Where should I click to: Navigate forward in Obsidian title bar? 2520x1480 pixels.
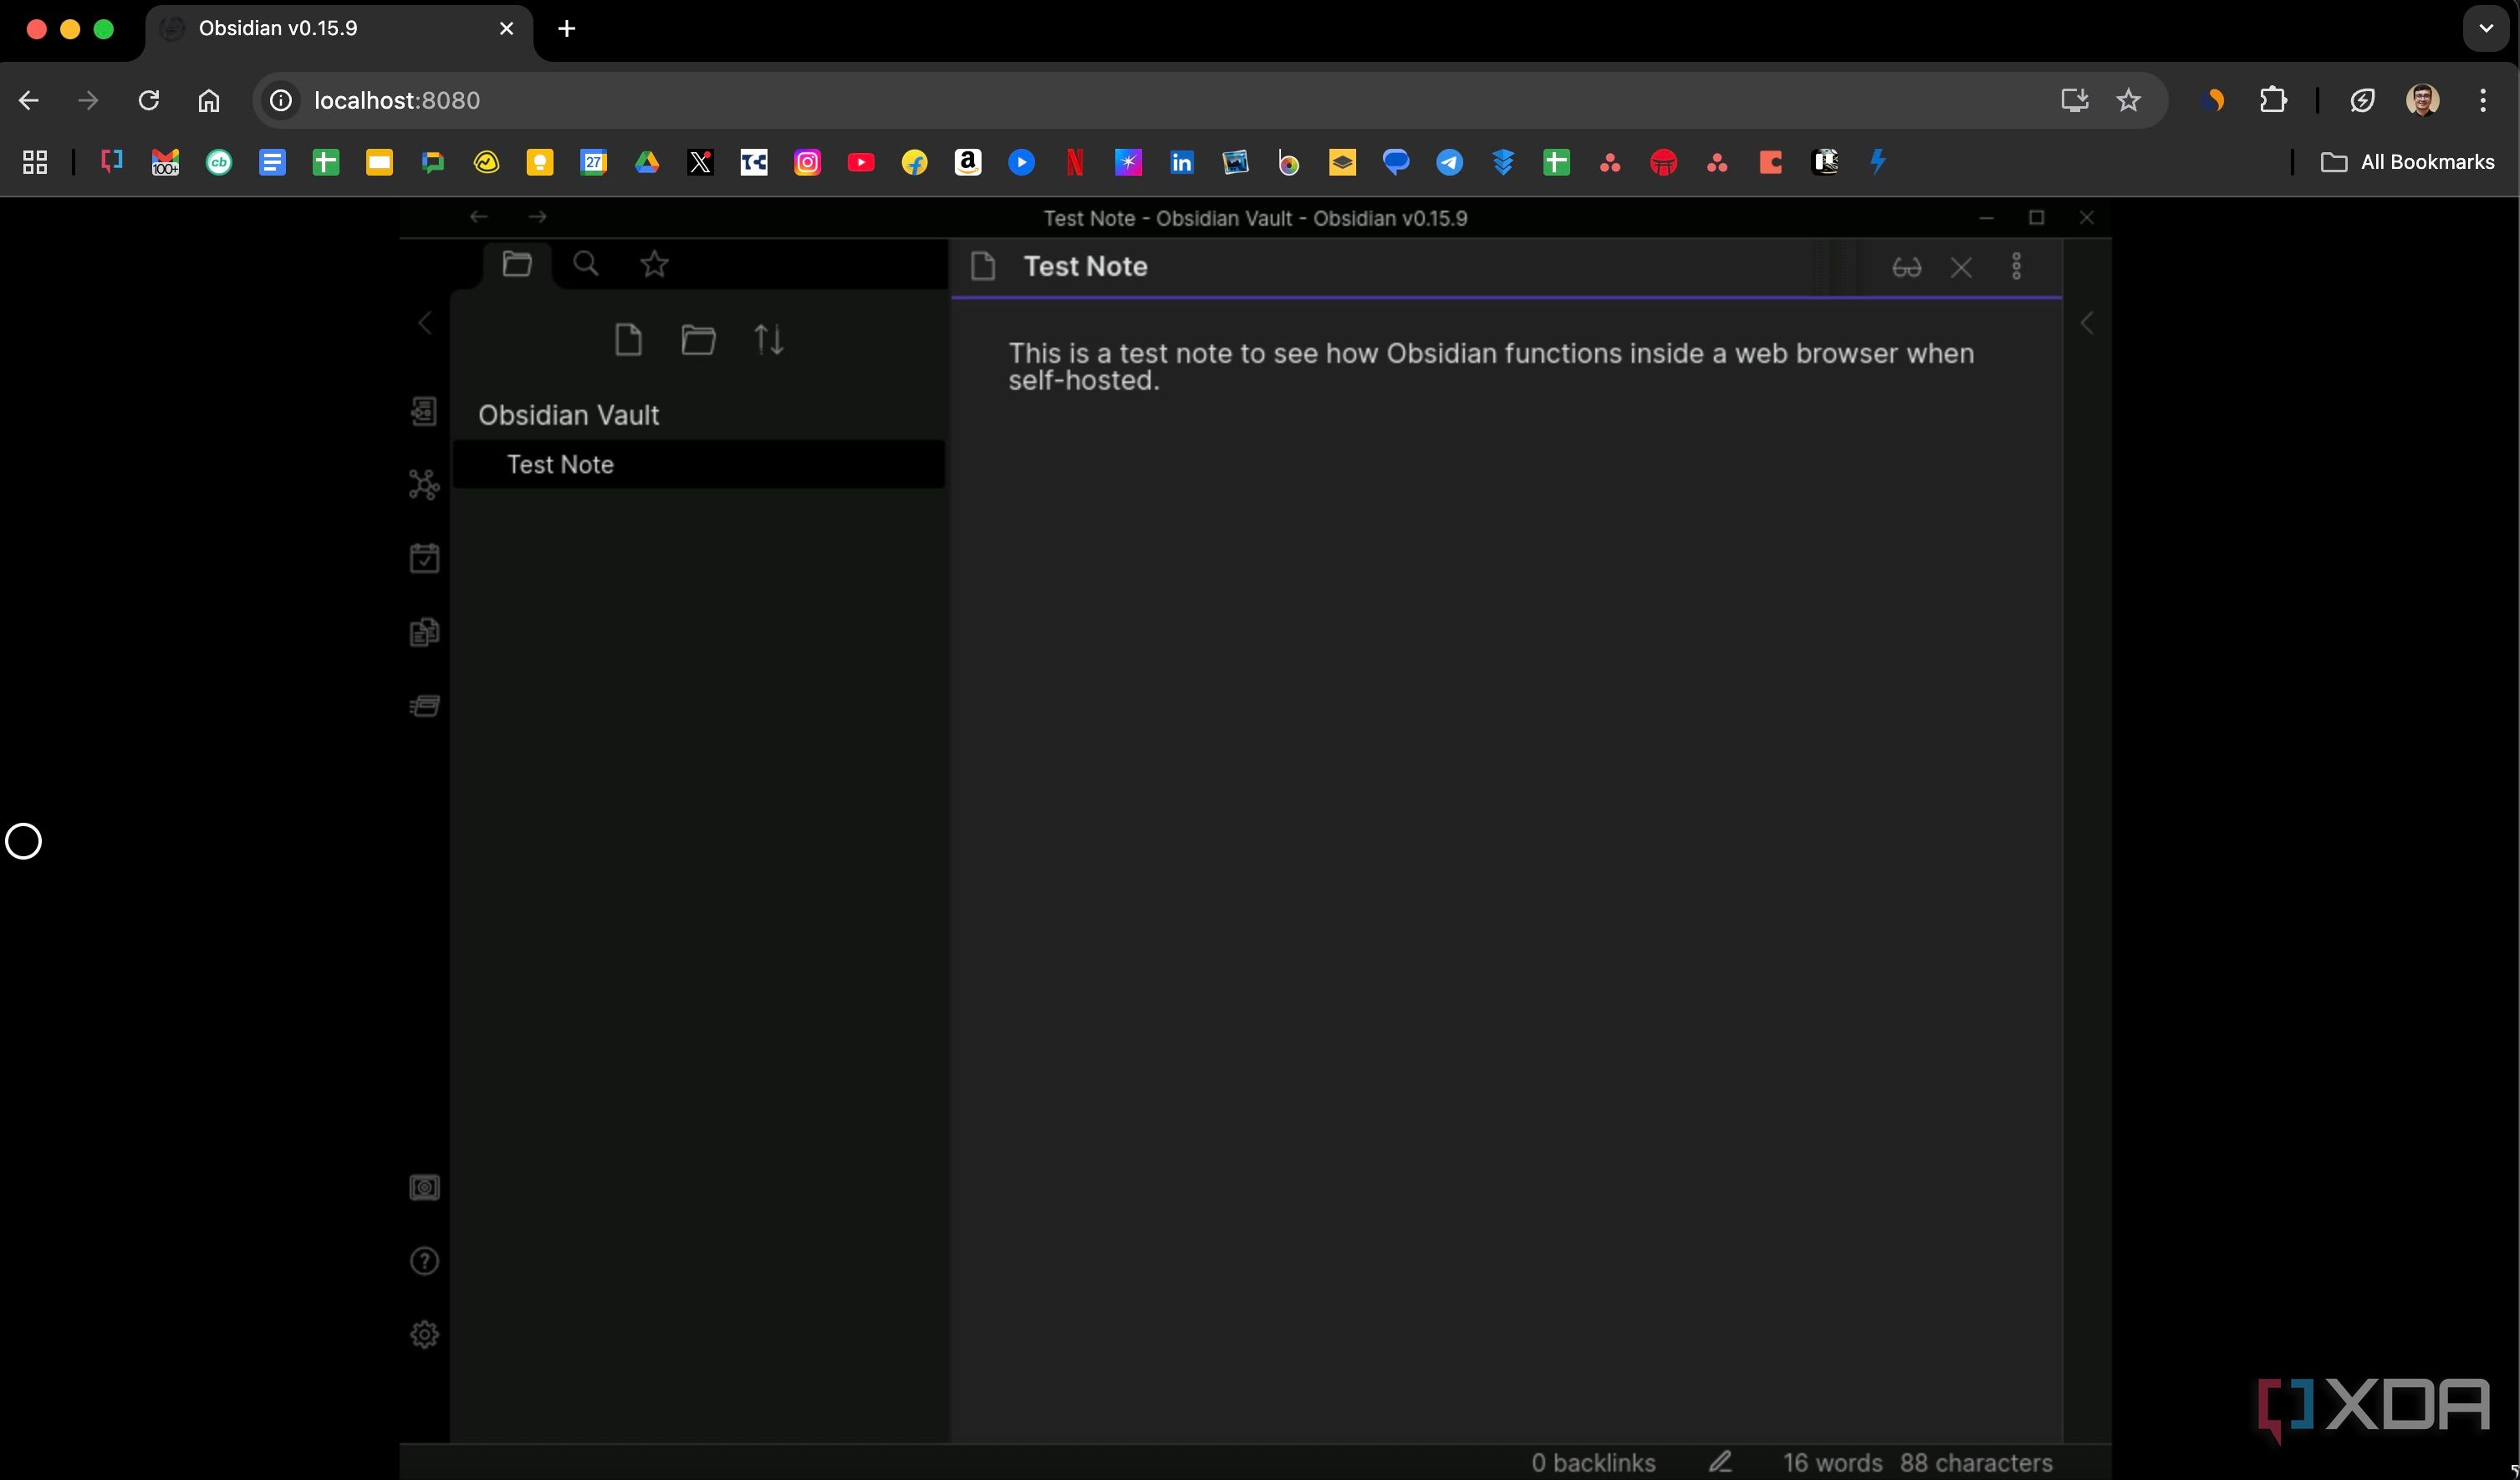[x=538, y=216]
